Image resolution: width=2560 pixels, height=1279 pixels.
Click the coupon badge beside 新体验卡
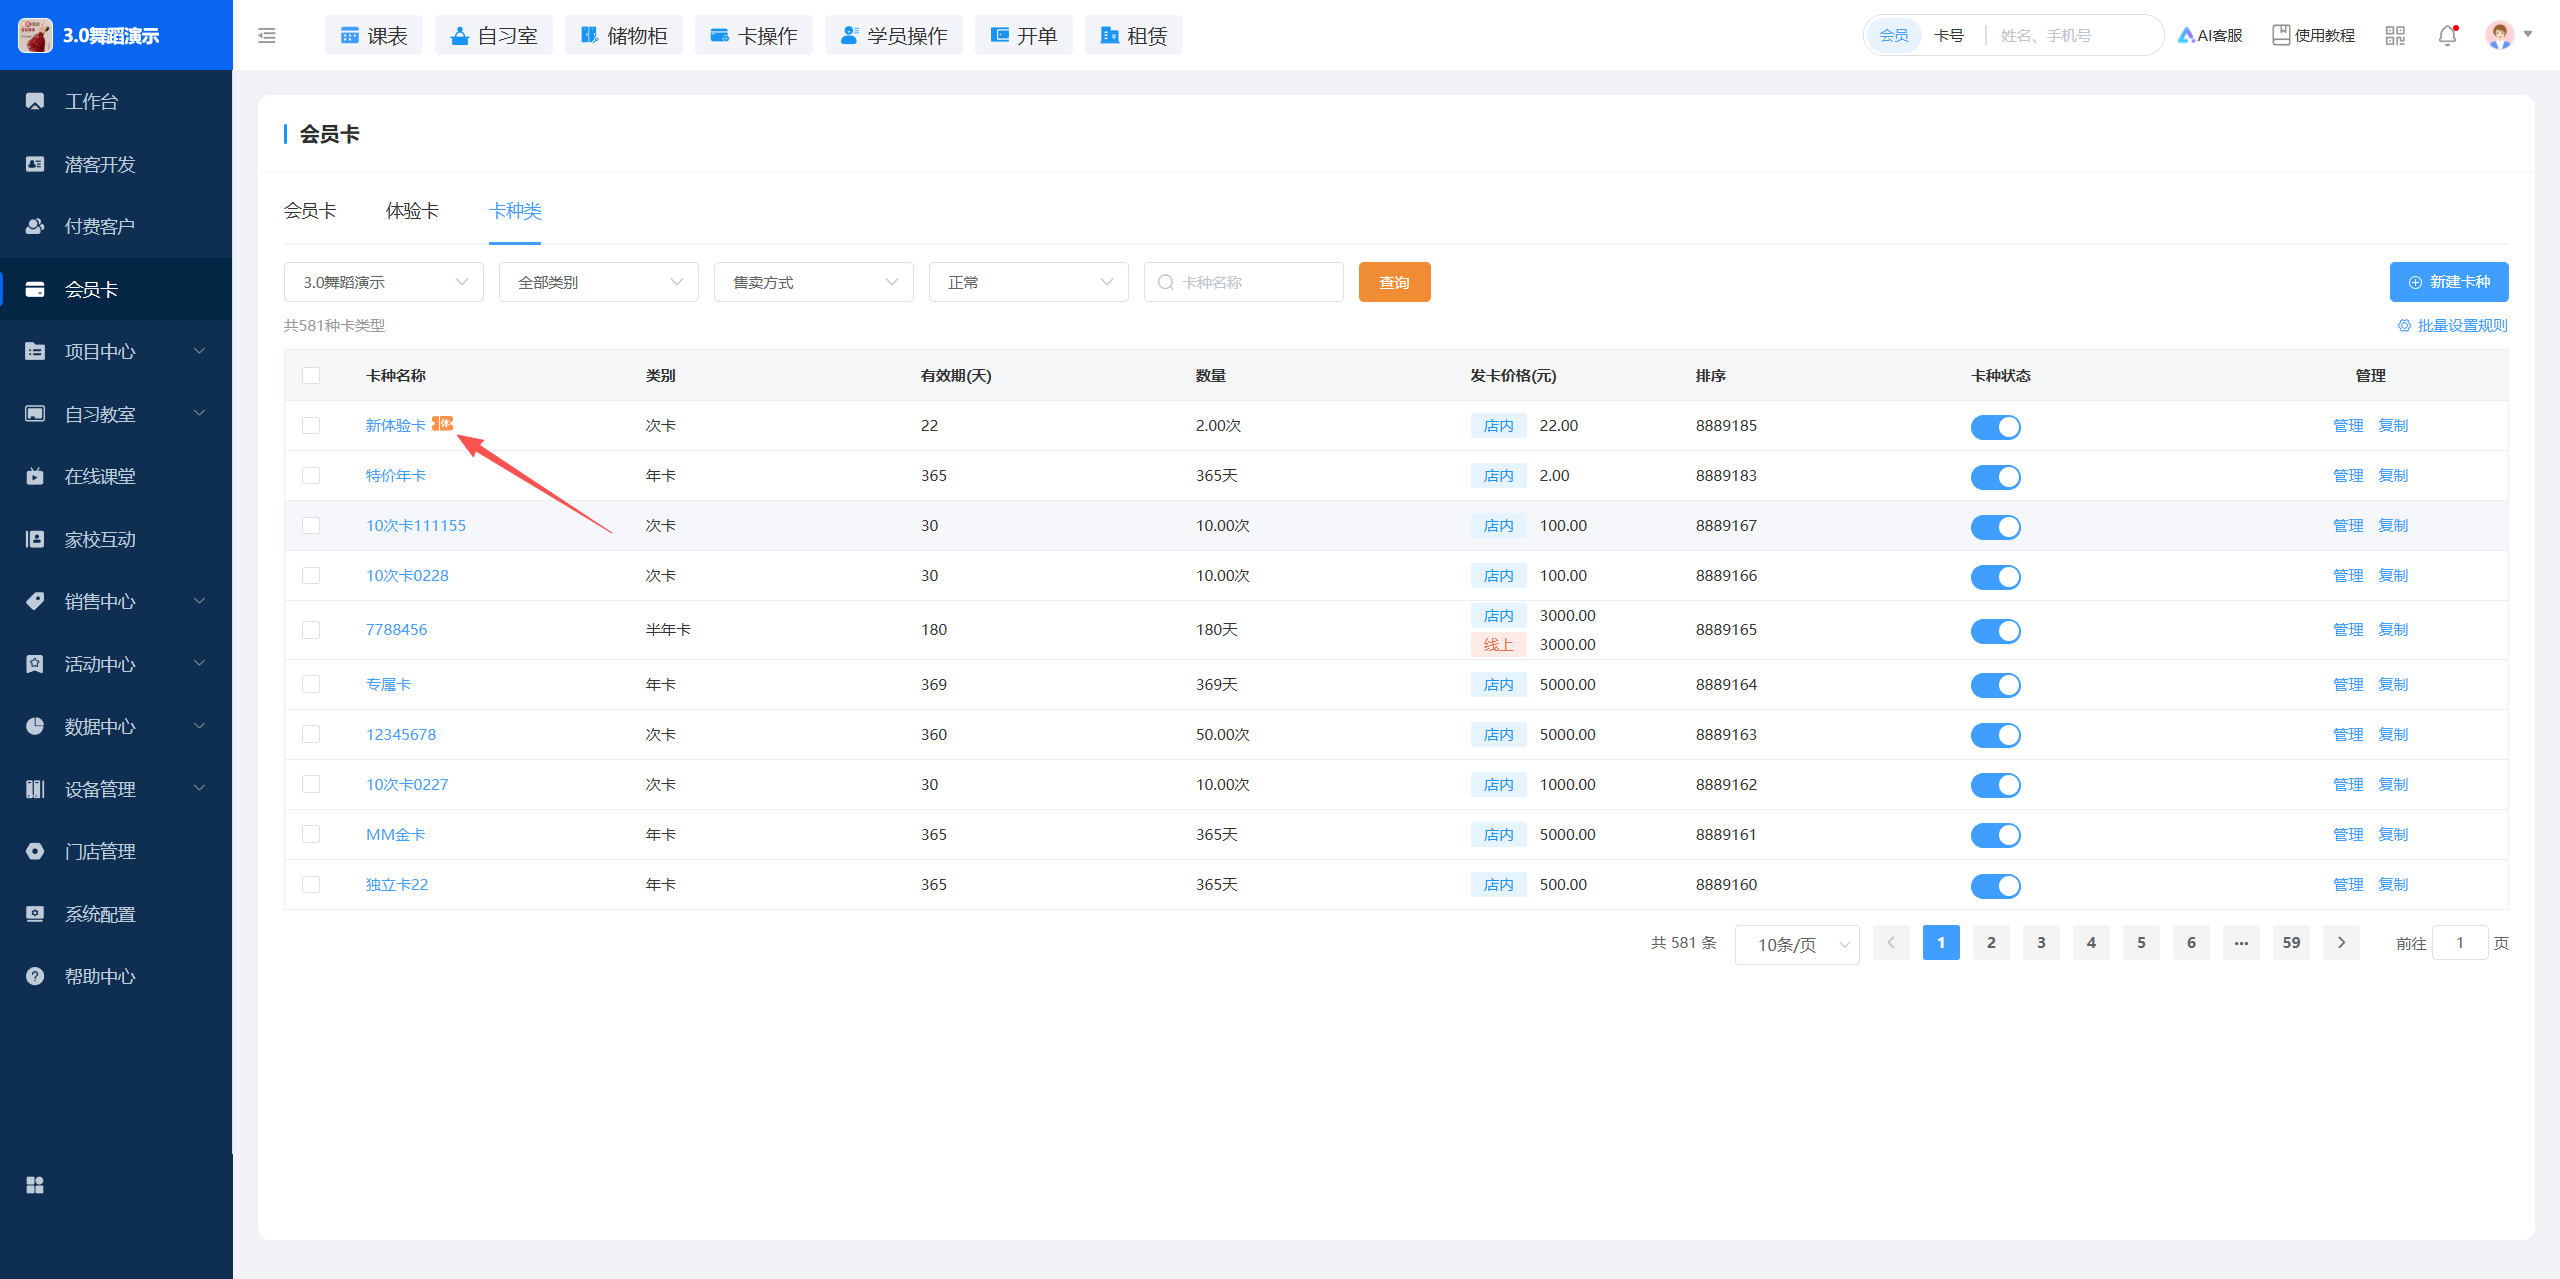442,424
